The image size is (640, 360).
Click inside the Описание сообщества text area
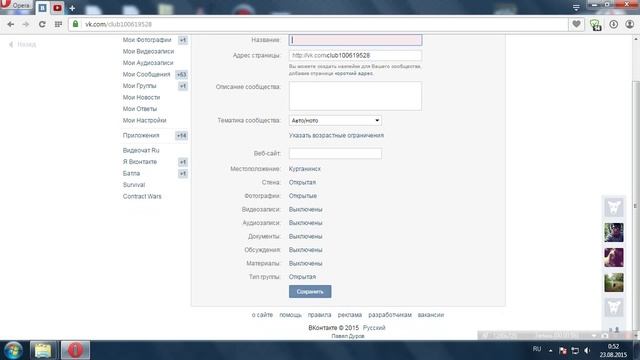356,96
